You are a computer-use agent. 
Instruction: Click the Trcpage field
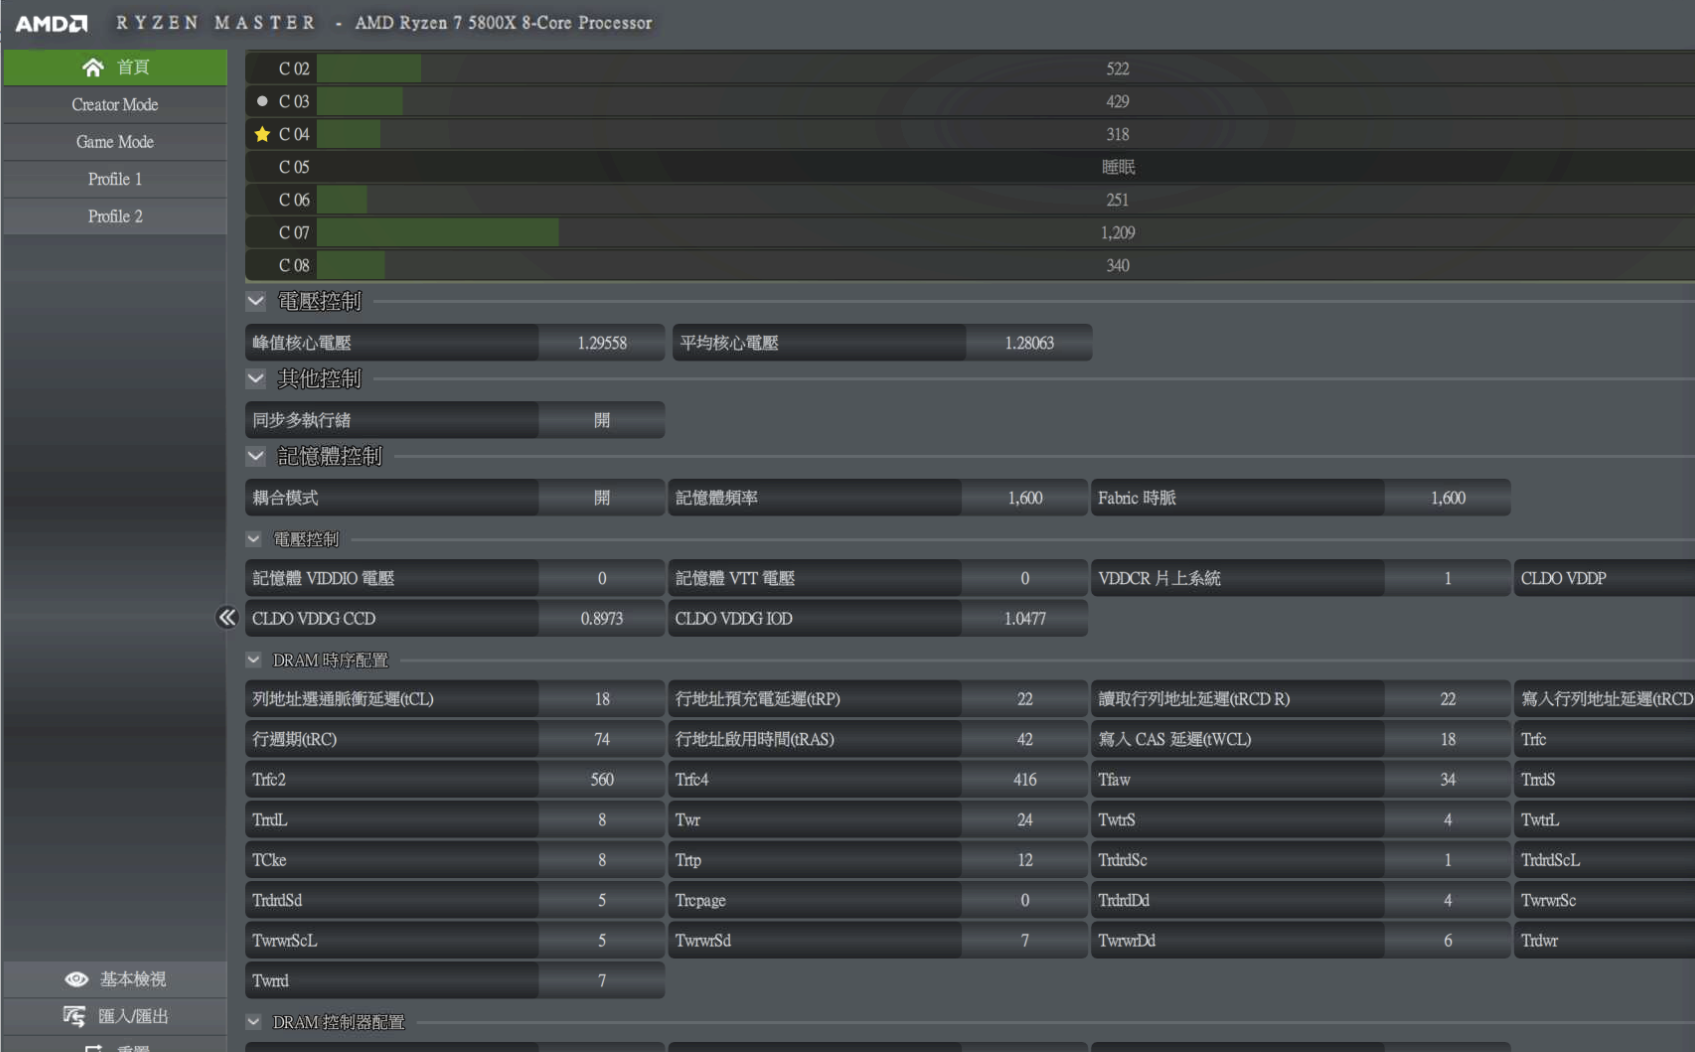click(x=878, y=900)
